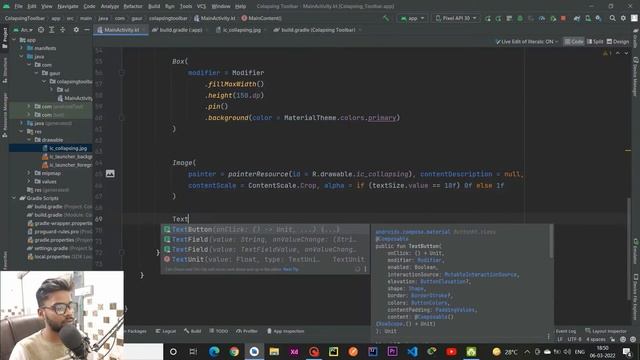Click the image gutter icon beside line 65

(x=110, y=174)
